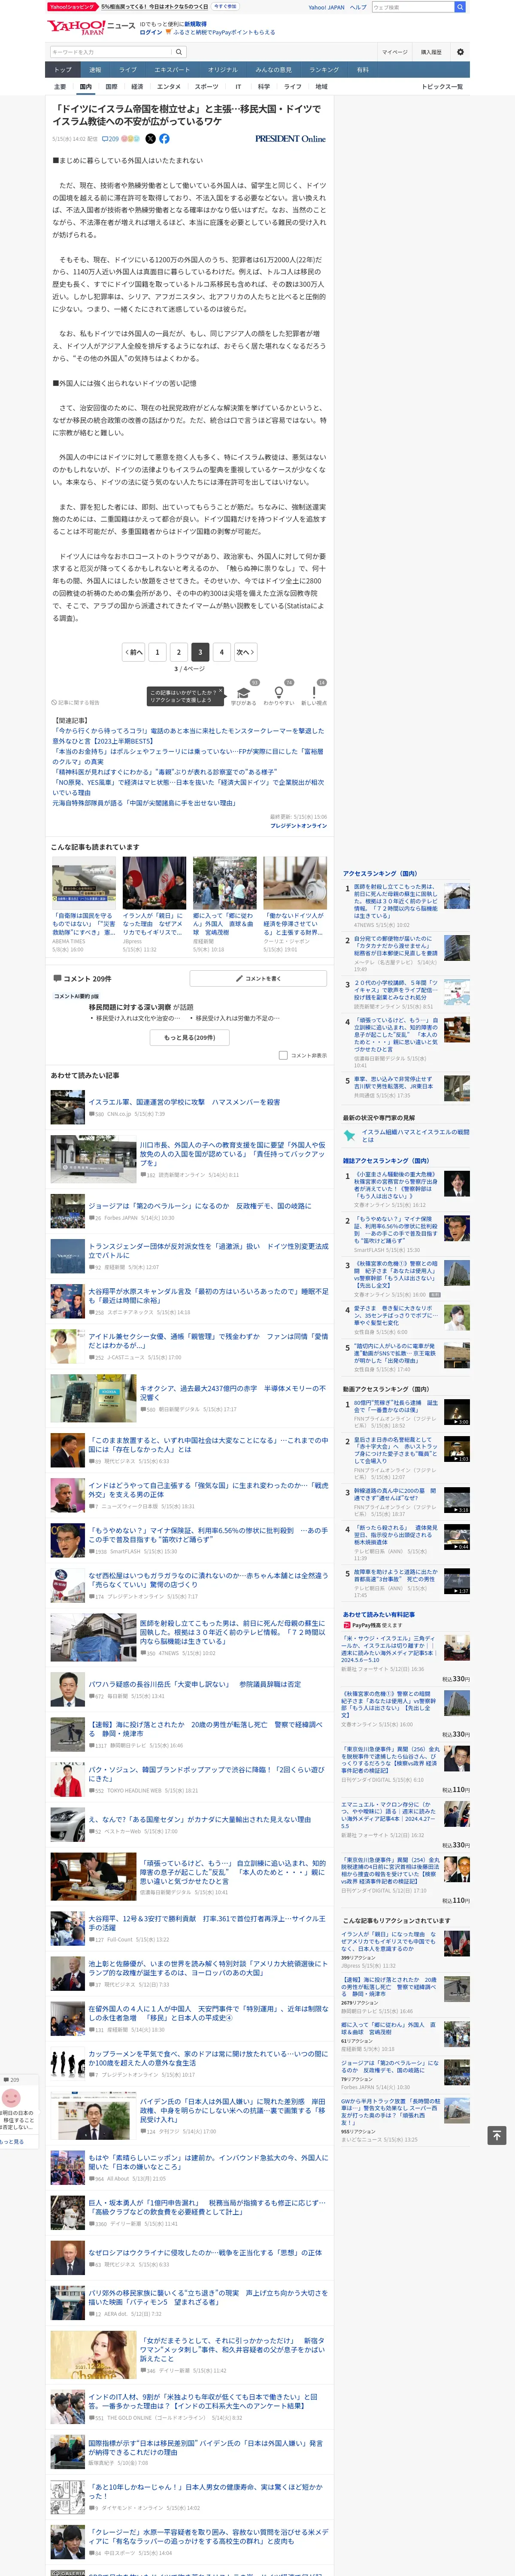Open the 速報 navigation tab

tap(95, 70)
